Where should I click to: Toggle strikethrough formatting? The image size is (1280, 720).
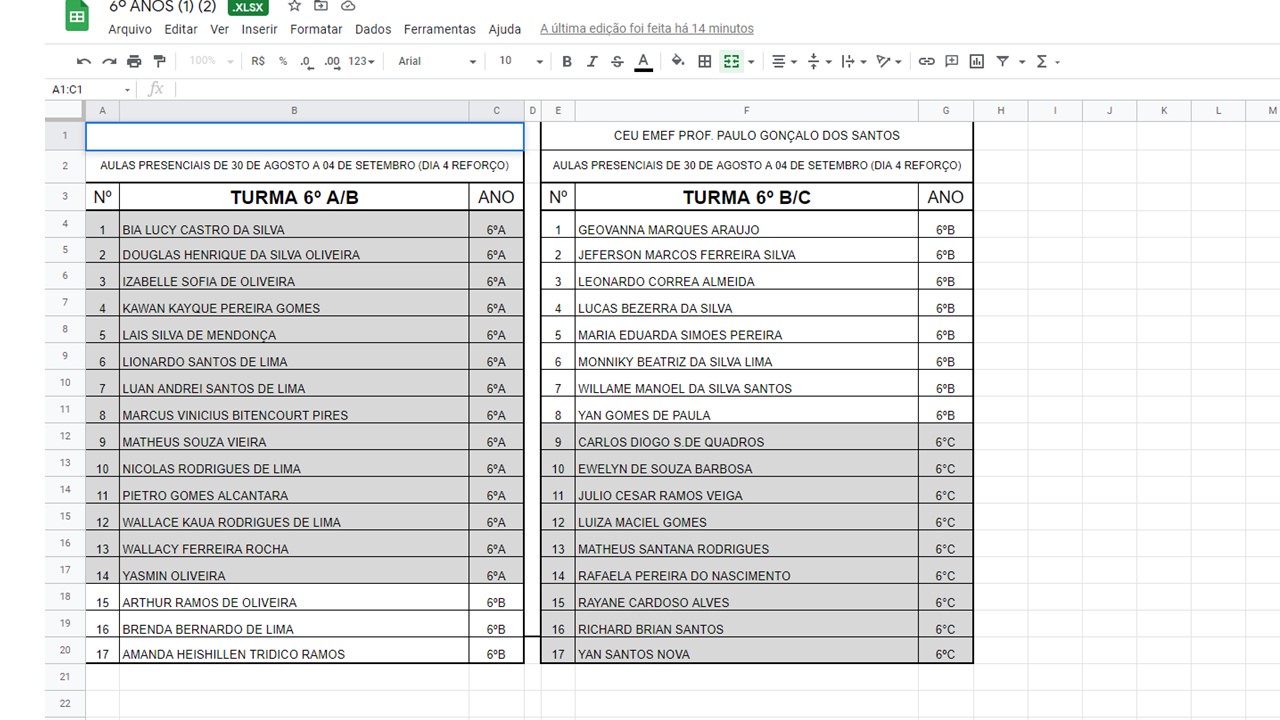click(617, 62)
